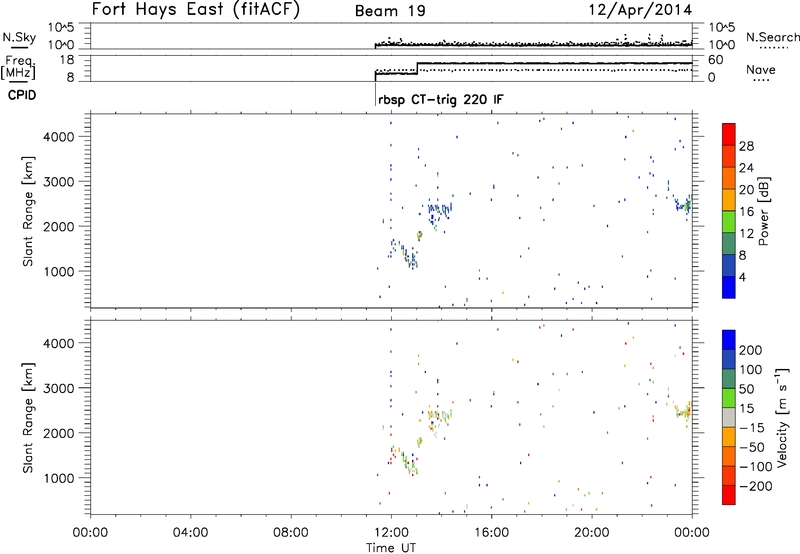Image resolution: width=800 pixels, height=554 pixels.
Task: Click the red top segment of Power colorbar
Action: (x=729, y=134)
